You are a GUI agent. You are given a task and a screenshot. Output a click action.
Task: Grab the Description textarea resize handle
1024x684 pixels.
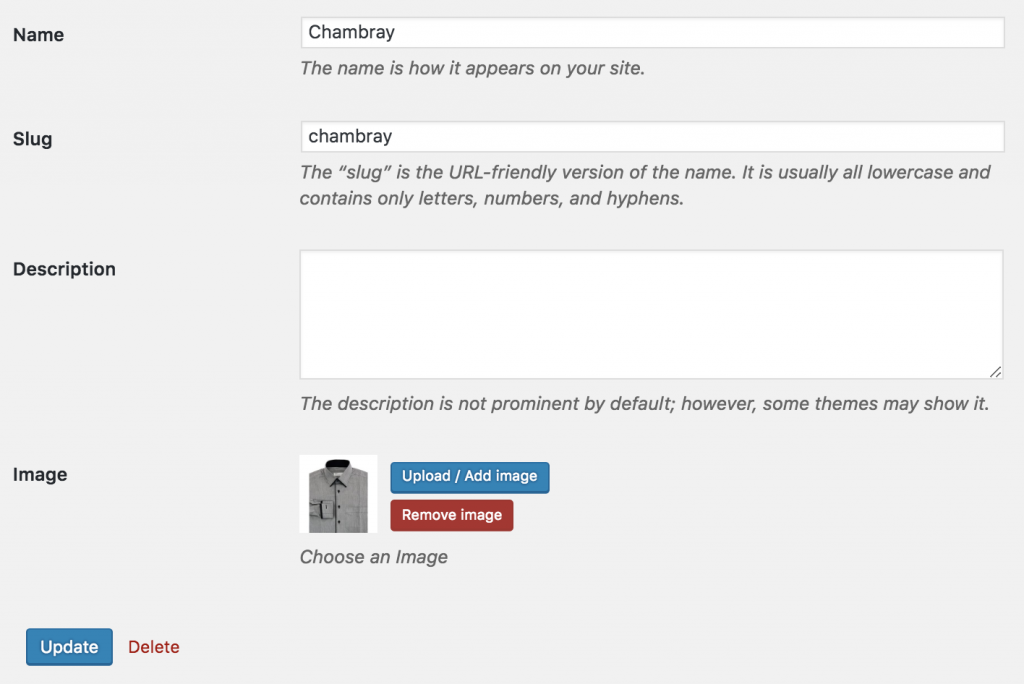coord(995,372)
